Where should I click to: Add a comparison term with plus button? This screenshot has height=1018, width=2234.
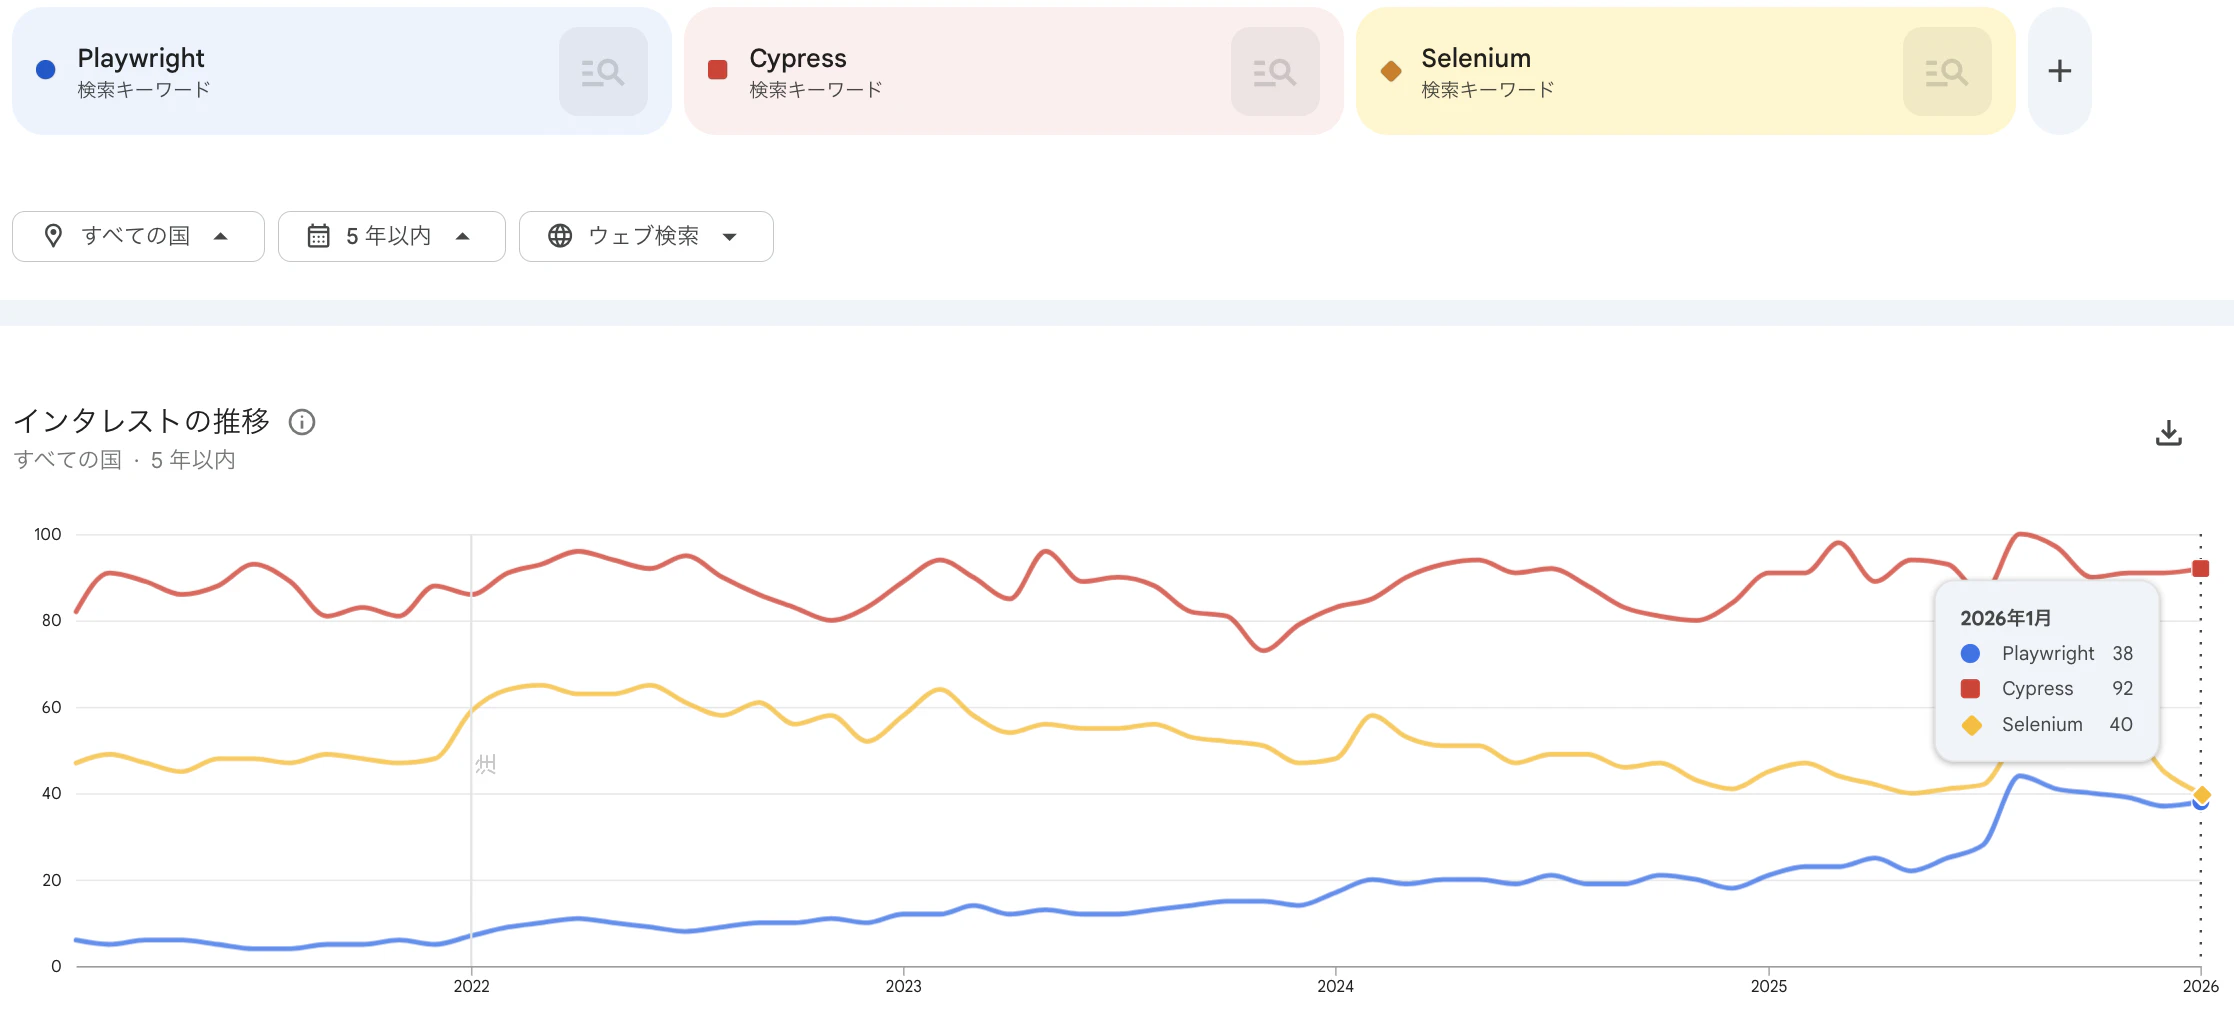coord(2060,71)
